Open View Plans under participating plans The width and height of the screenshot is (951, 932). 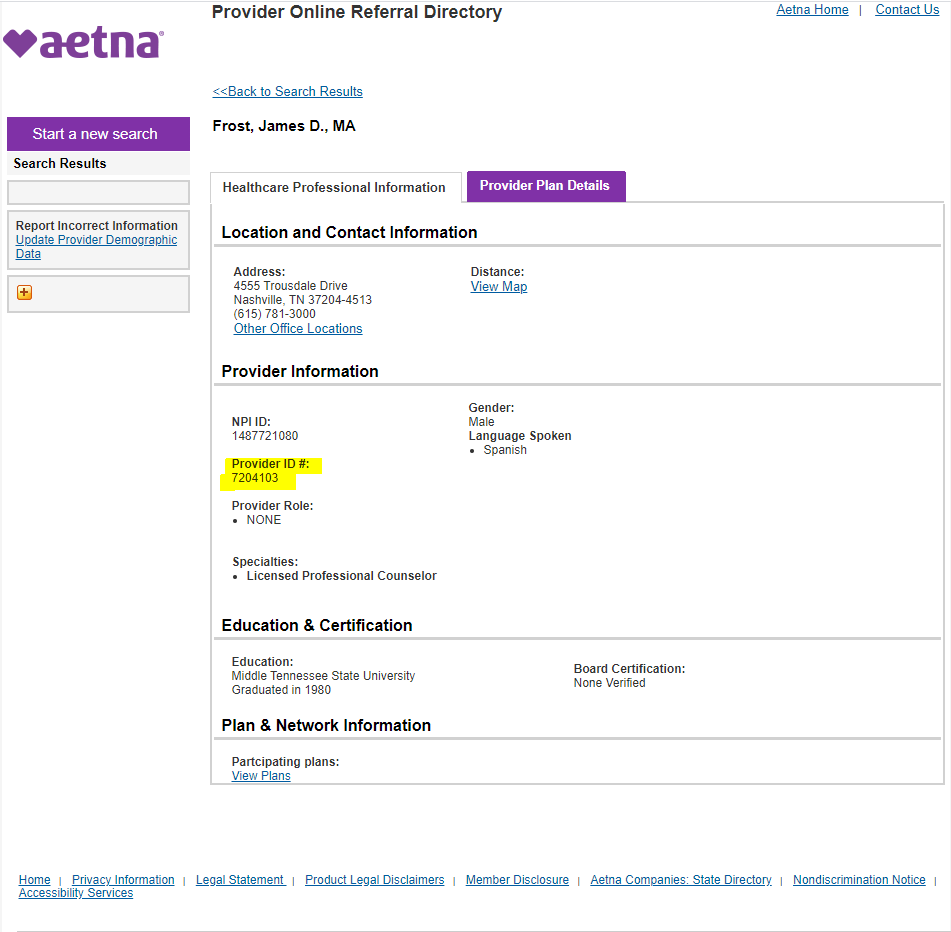(261, 776)
